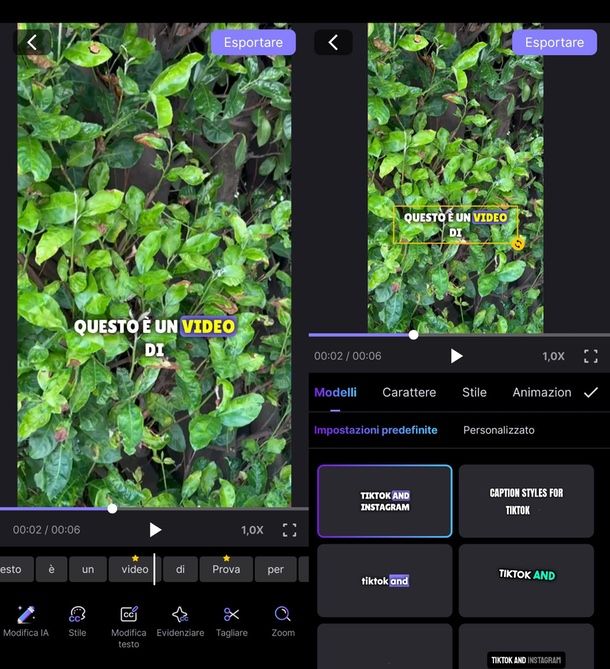Open the Modifica testo tool
The height and width of the screenshot is (669, 610).
click(x=129, y=627)
